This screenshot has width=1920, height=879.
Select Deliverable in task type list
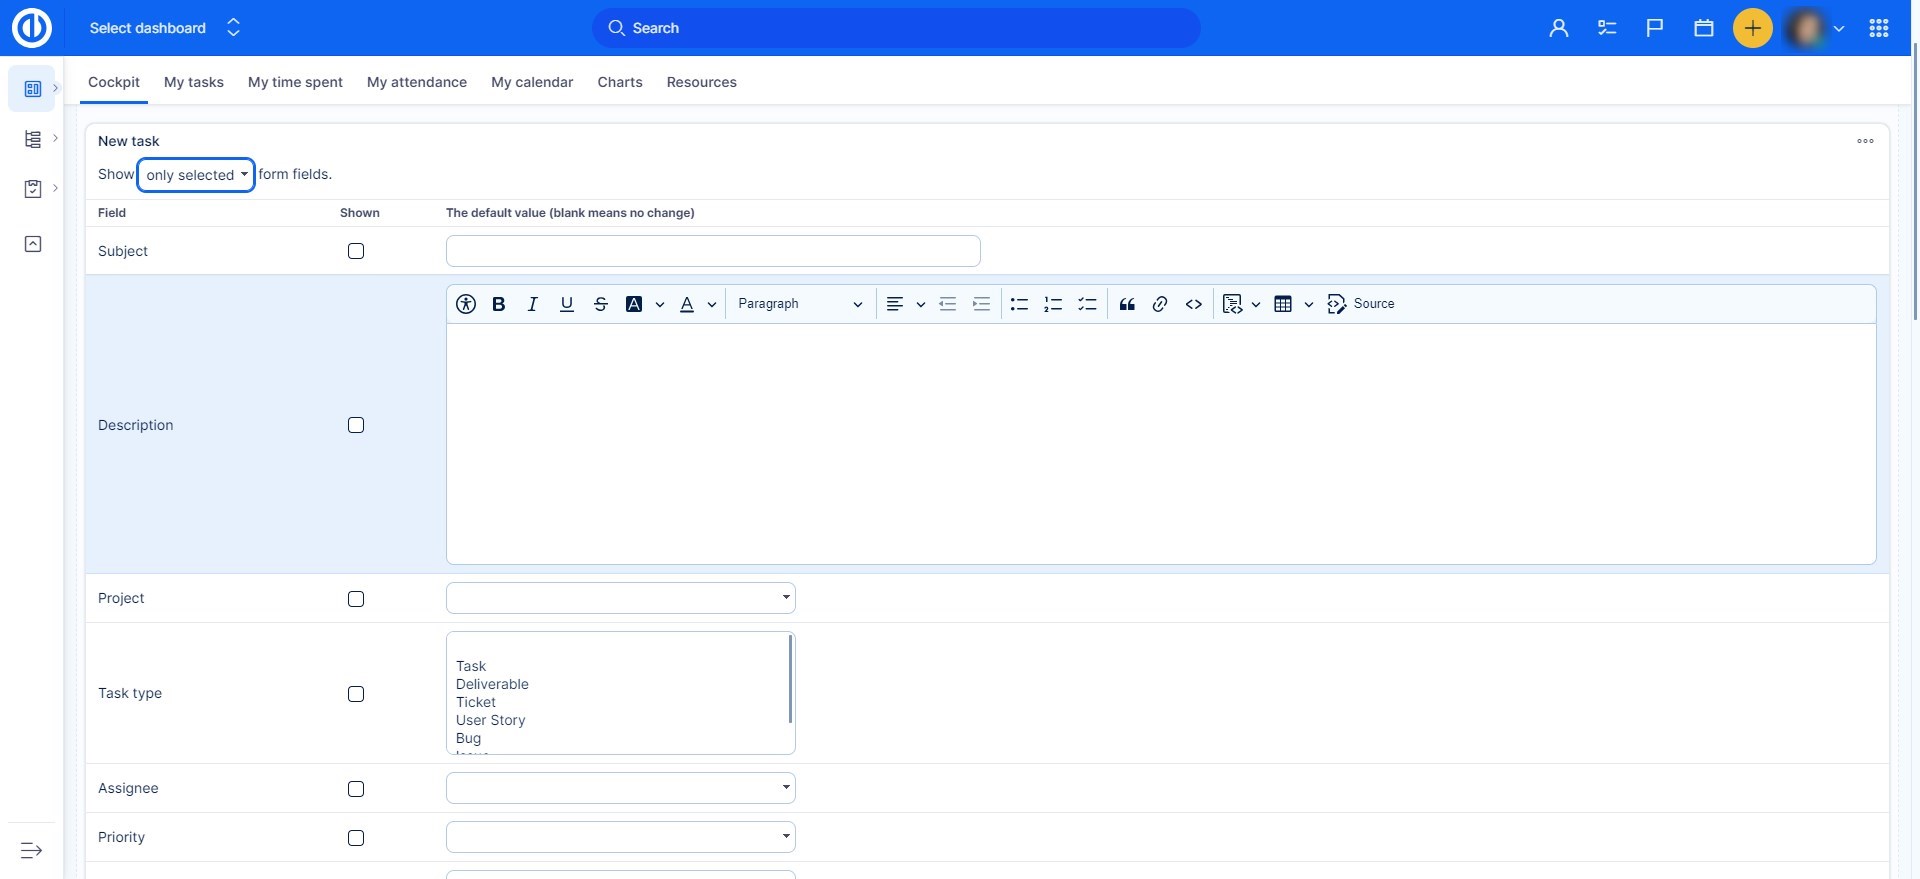tap(492, 684)
